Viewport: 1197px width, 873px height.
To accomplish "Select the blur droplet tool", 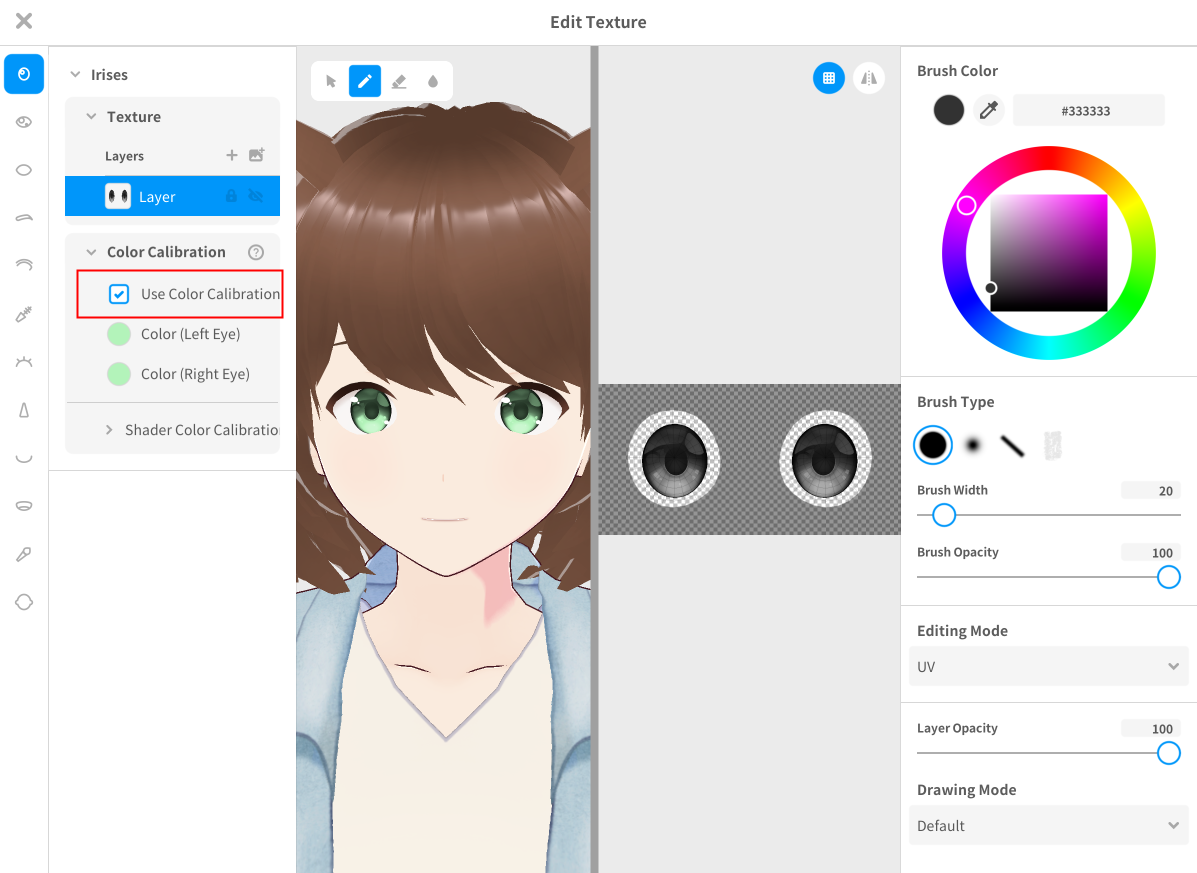I will [433, 81].
